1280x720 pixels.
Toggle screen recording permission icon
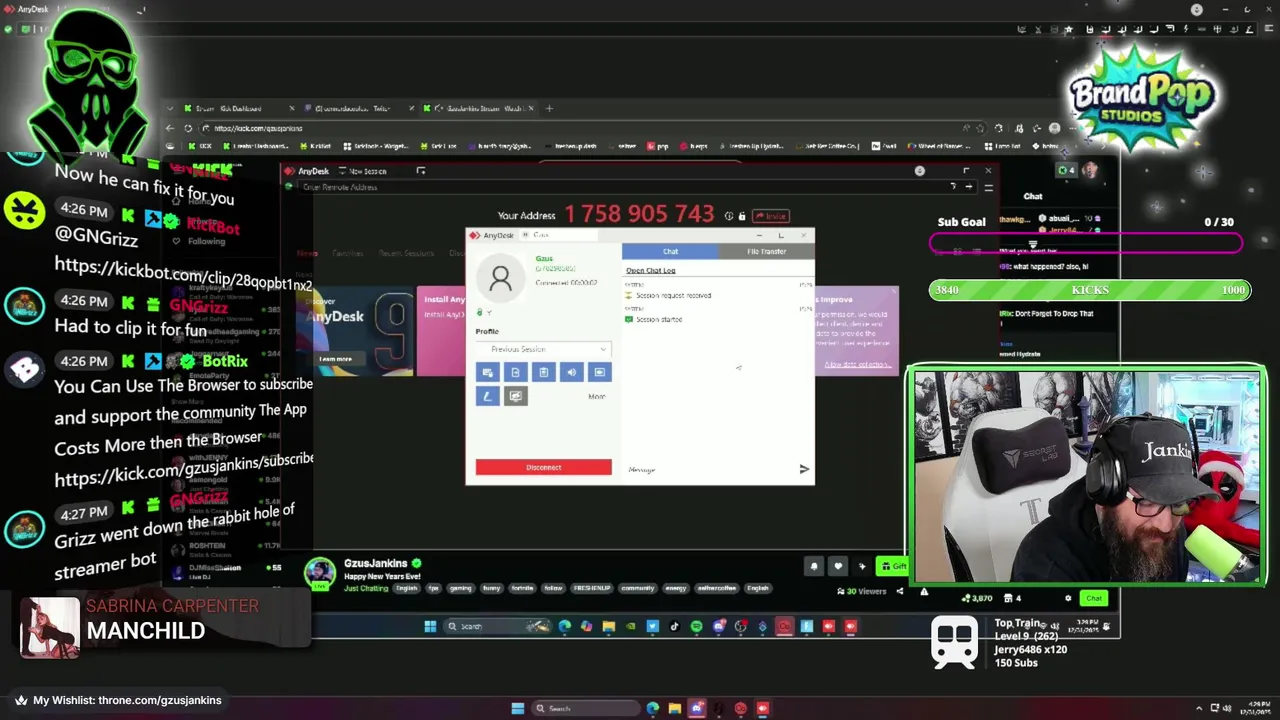[x=599, y=372]
